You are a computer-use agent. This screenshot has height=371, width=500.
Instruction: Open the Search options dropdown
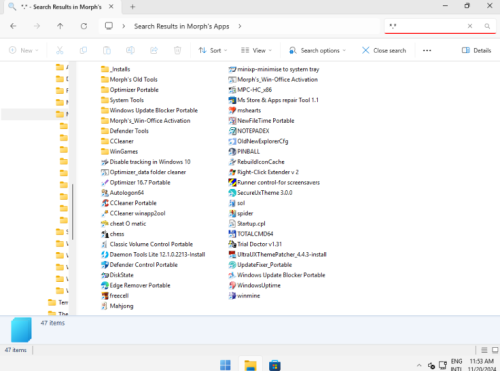(x=317, y=50)
